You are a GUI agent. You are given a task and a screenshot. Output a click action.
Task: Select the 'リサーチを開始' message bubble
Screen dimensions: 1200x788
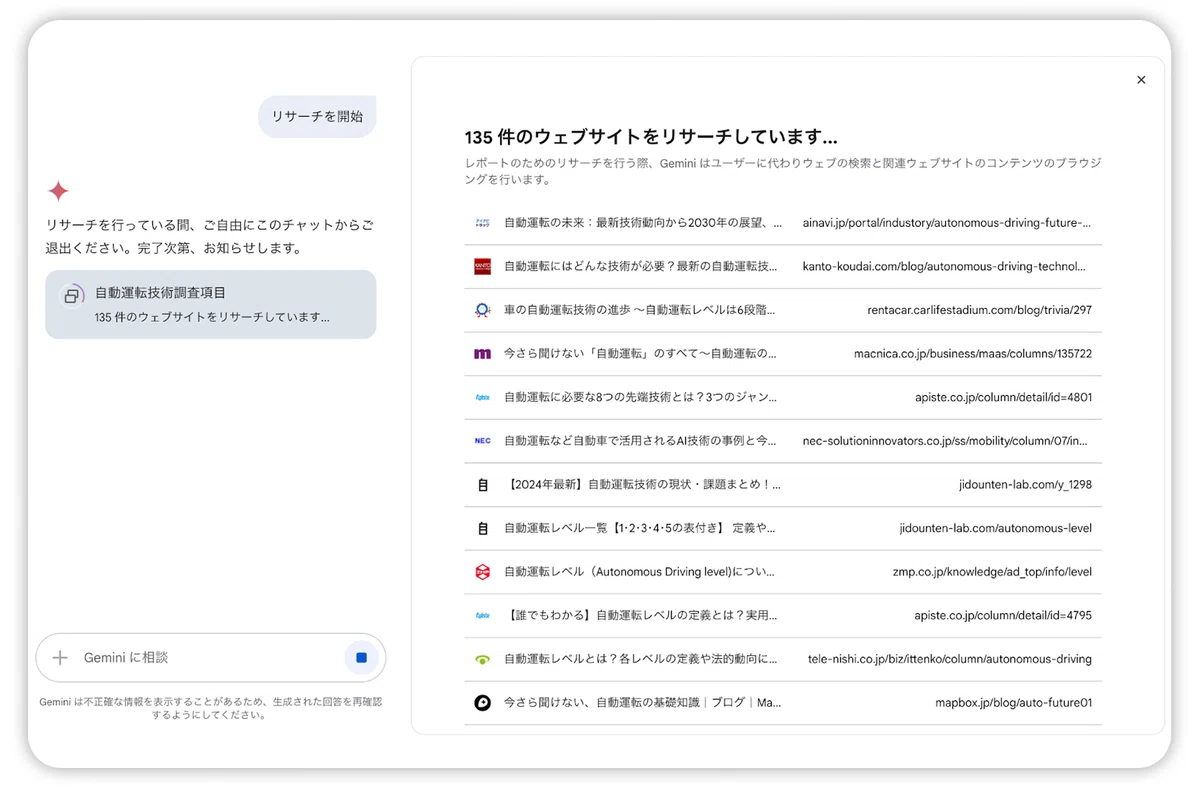[317, 117]
